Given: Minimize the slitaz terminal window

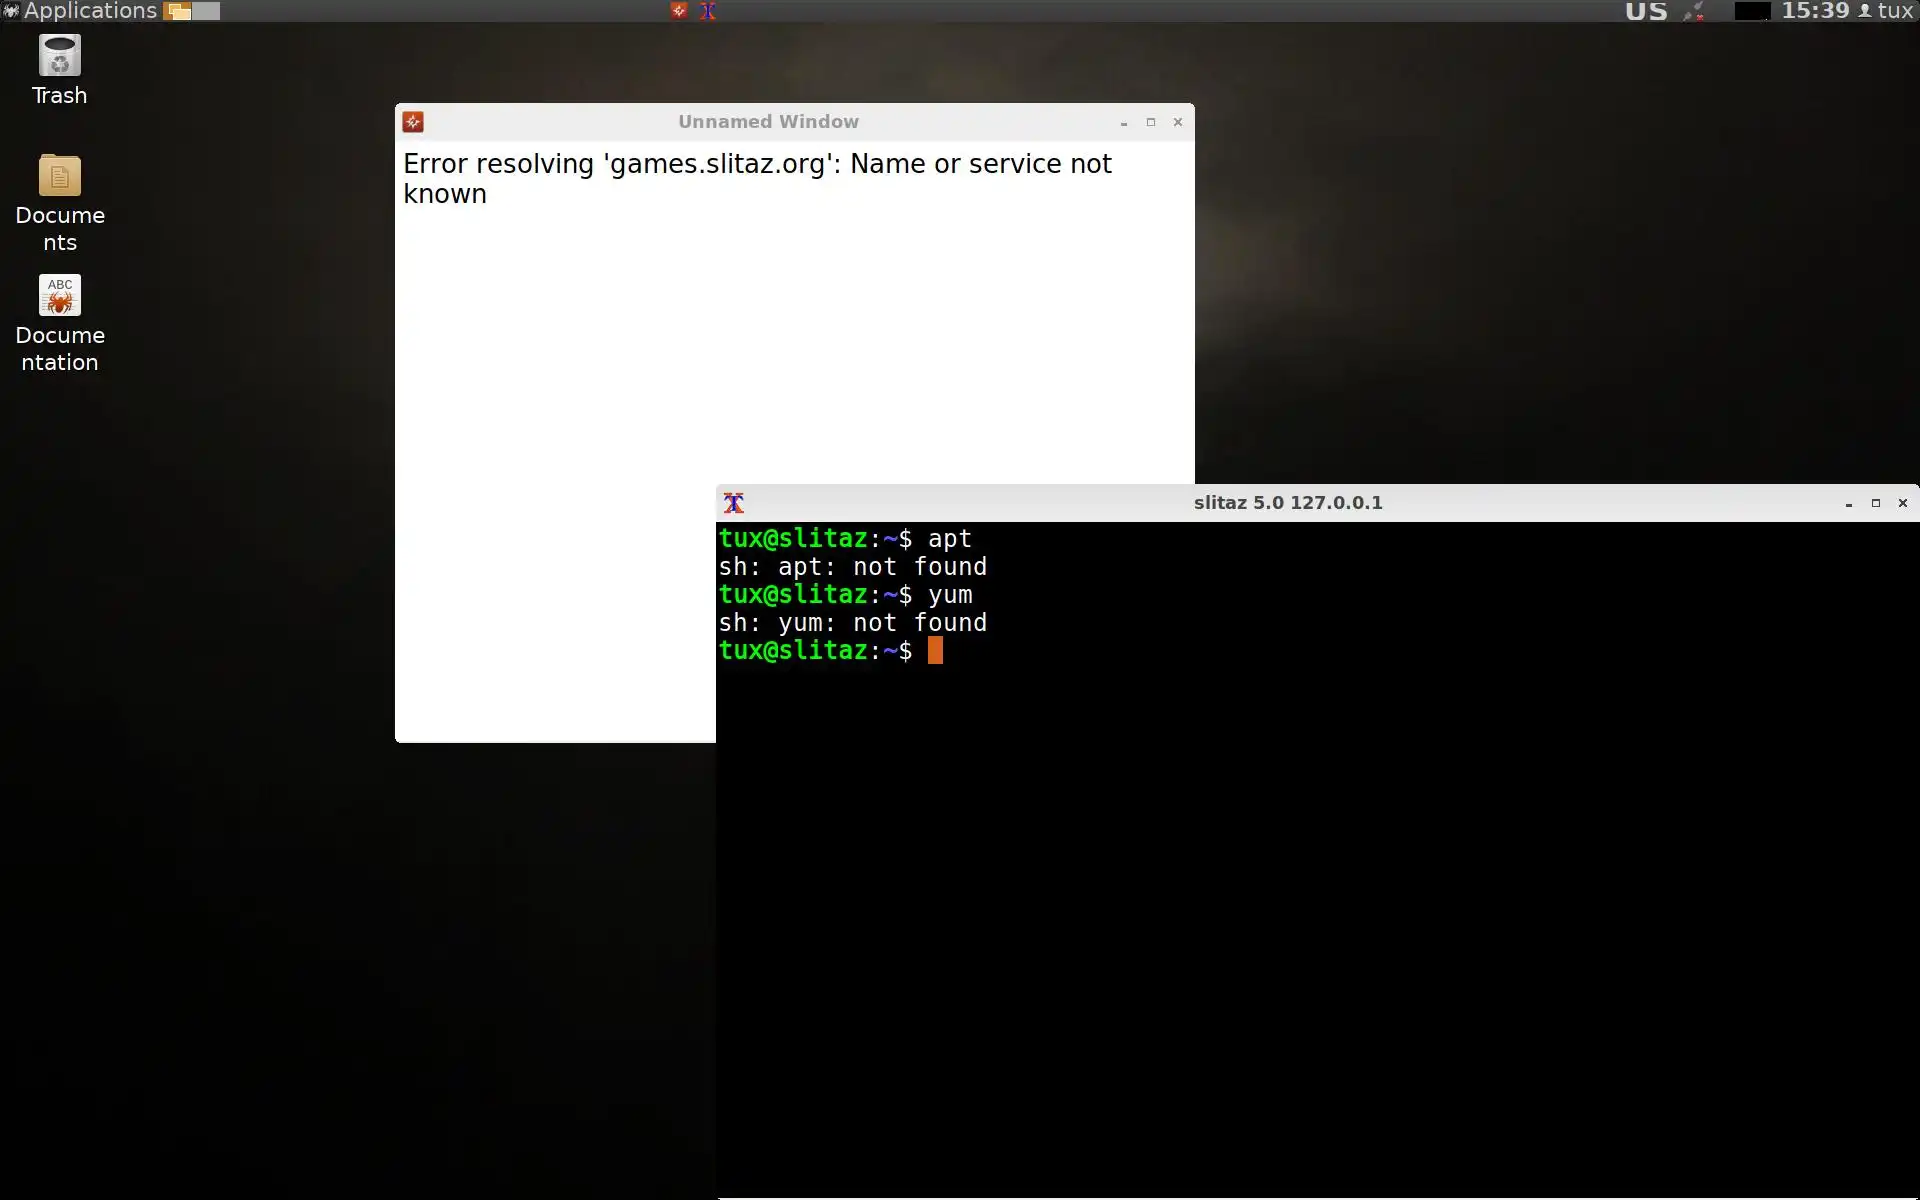Looking at the screenshot, I should coord(1849,503).
